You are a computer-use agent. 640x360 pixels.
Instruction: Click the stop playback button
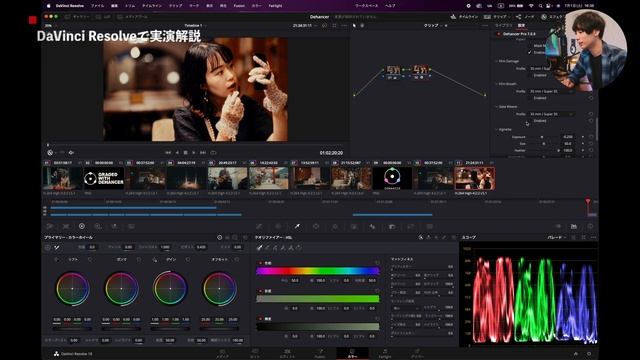click(x=185, y=153)
